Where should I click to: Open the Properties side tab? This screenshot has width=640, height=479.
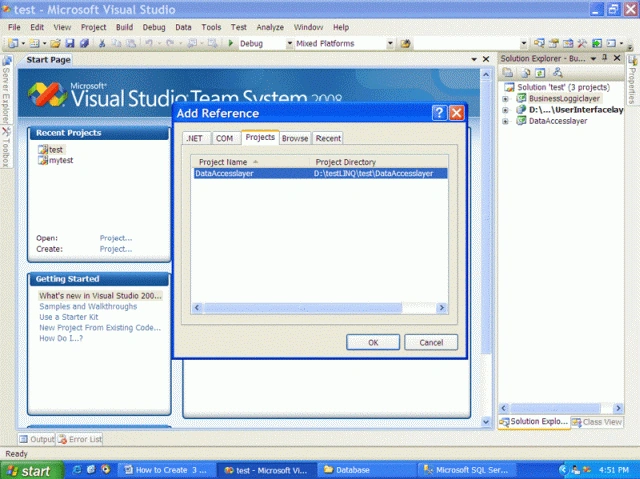coord(632,80)
